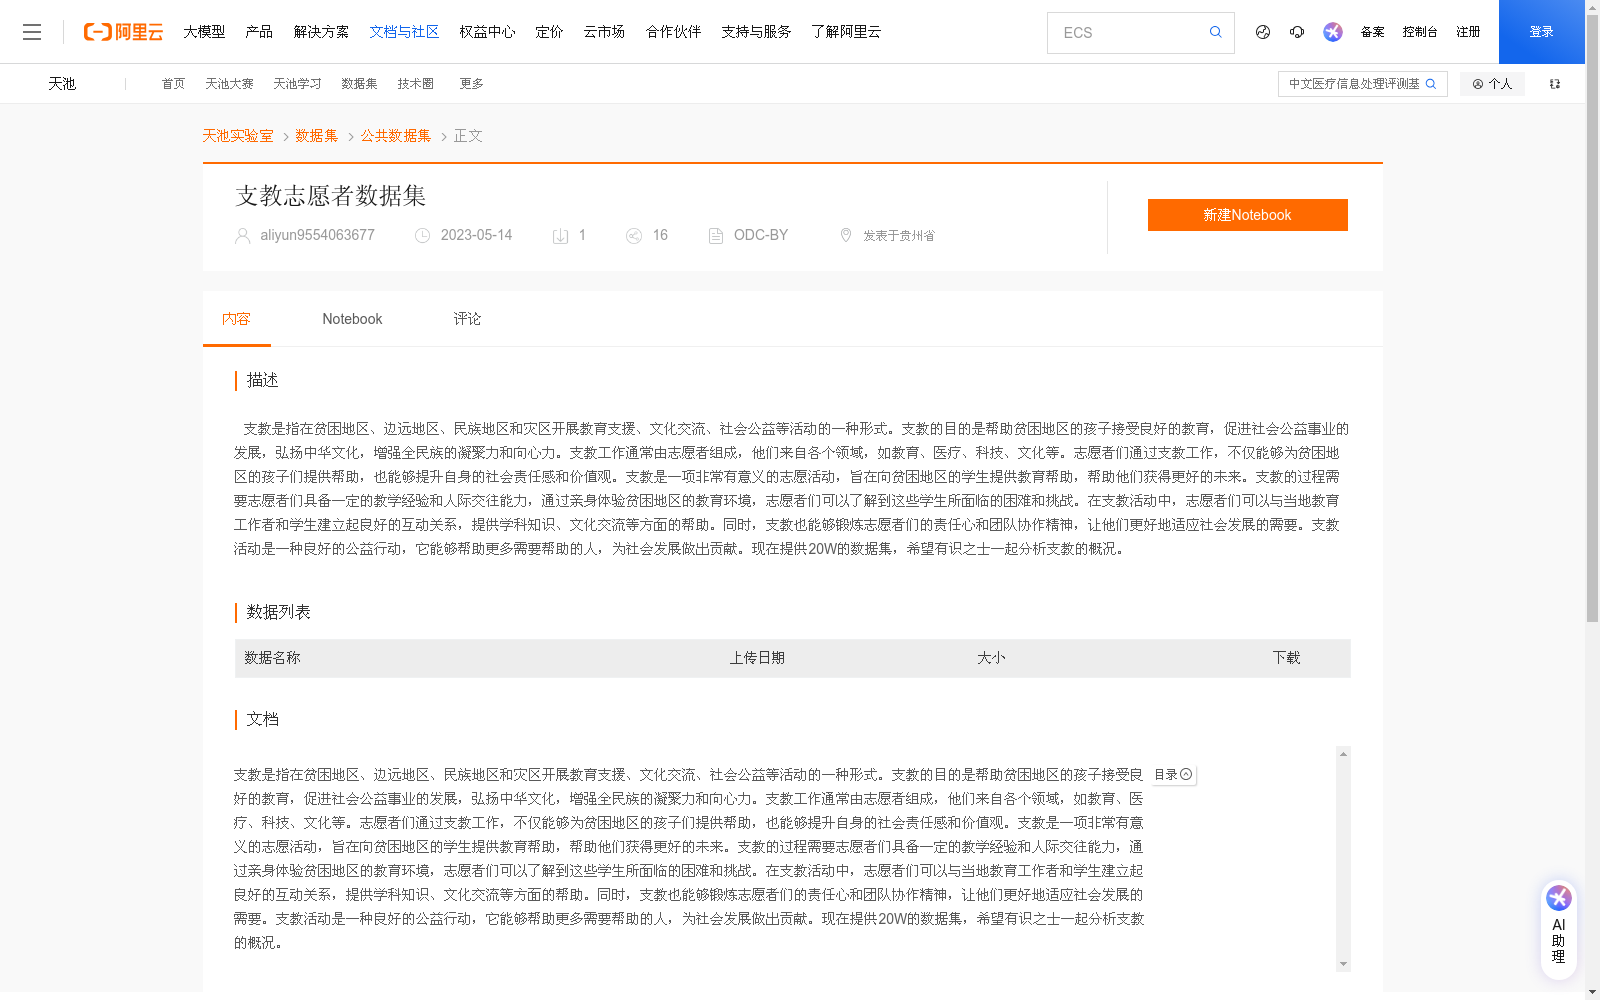
Task: Click the 新建Notebook button
Action: click(1247, 215)
